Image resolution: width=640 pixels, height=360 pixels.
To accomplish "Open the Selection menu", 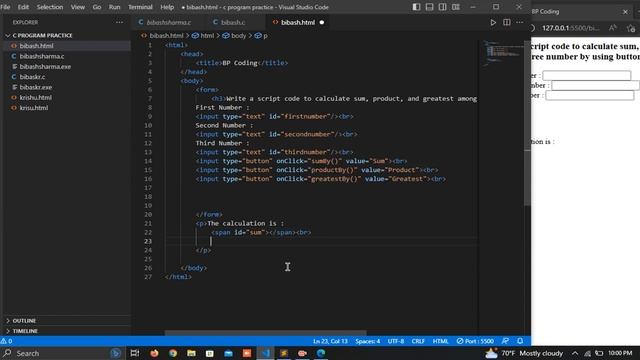I will (50, 7).
